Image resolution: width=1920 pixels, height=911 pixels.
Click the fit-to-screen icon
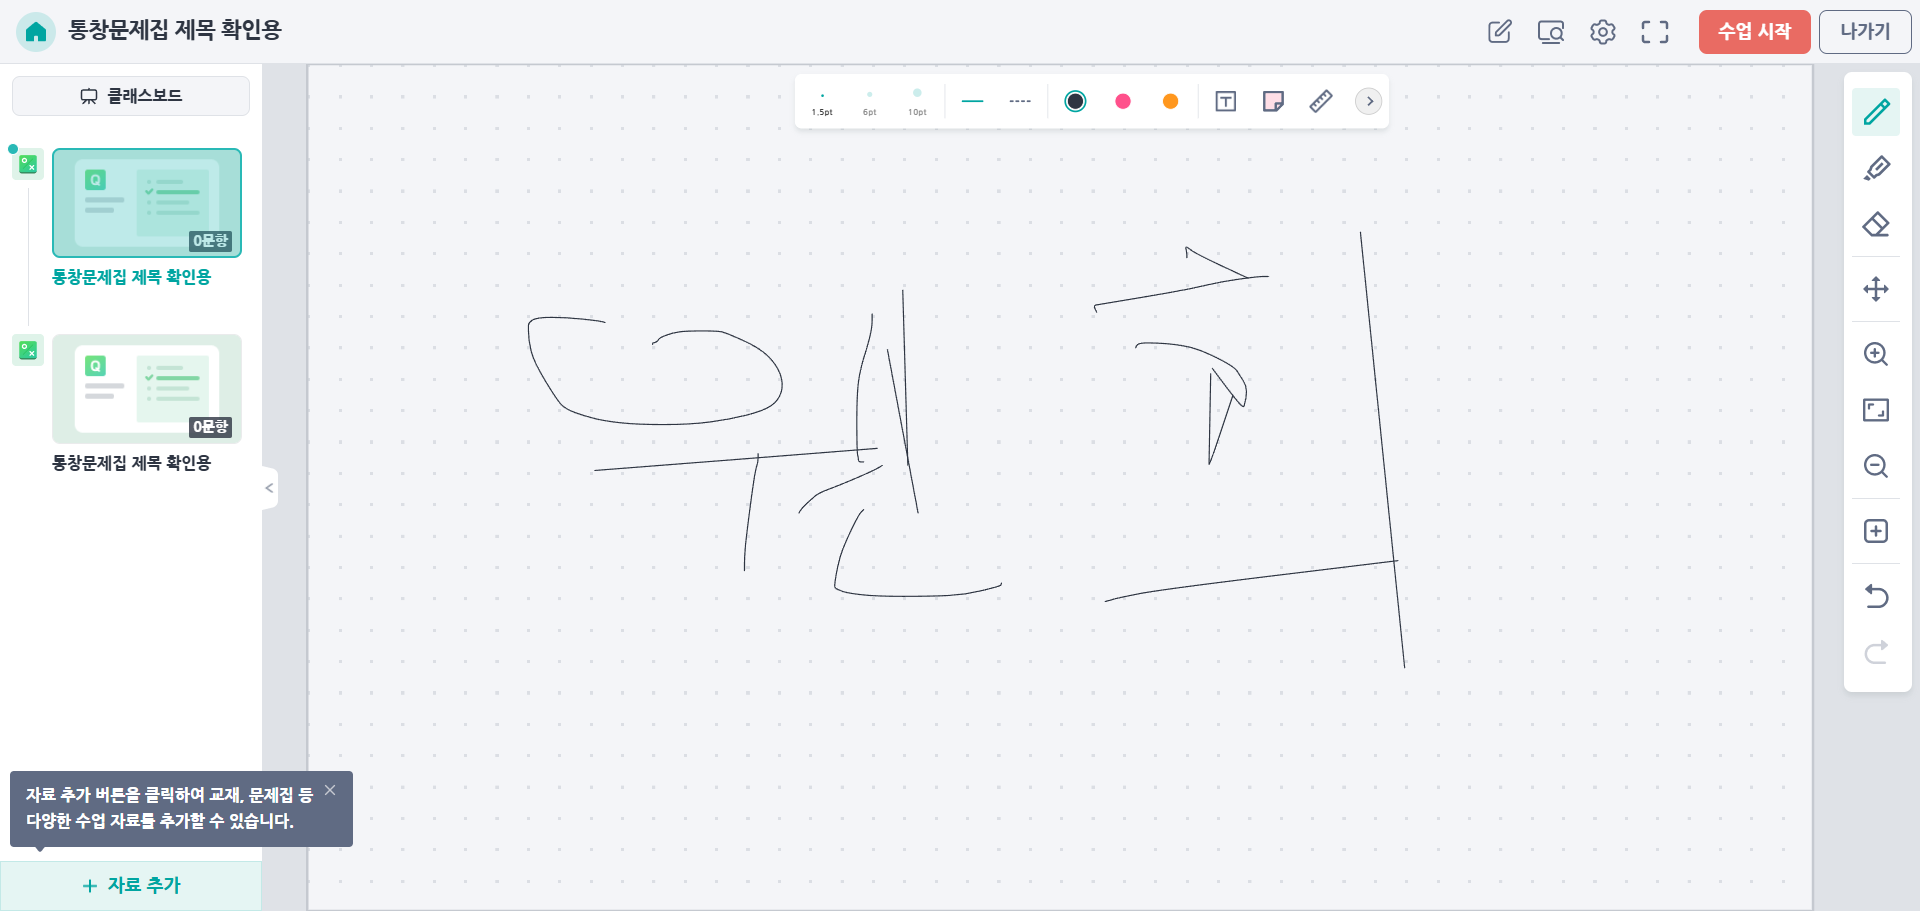point(1876,410)
